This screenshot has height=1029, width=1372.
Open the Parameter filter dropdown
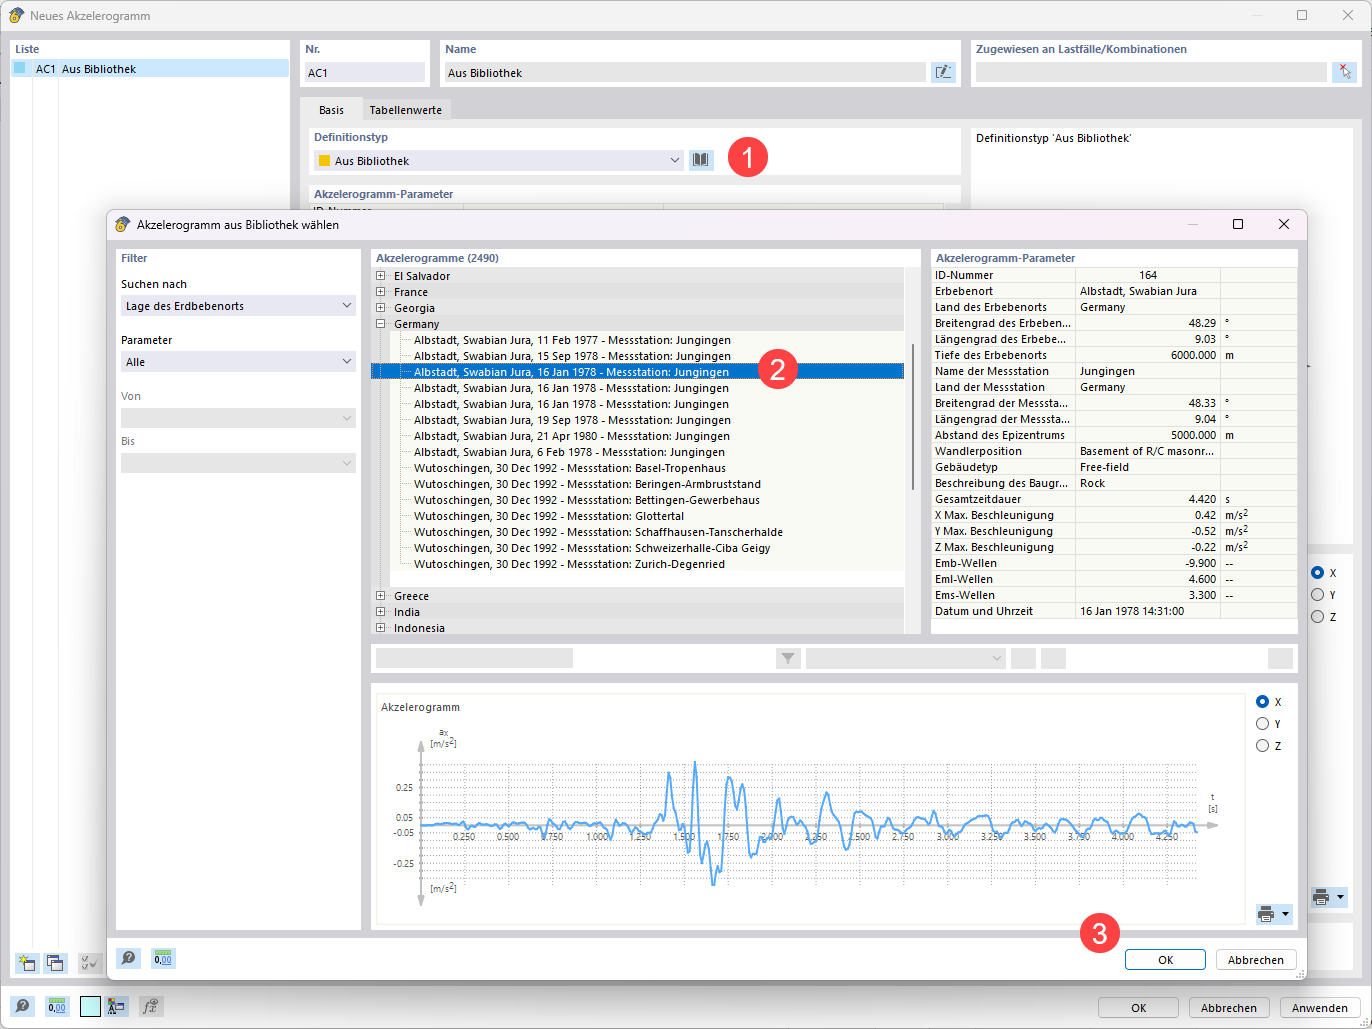click(238, 362)
